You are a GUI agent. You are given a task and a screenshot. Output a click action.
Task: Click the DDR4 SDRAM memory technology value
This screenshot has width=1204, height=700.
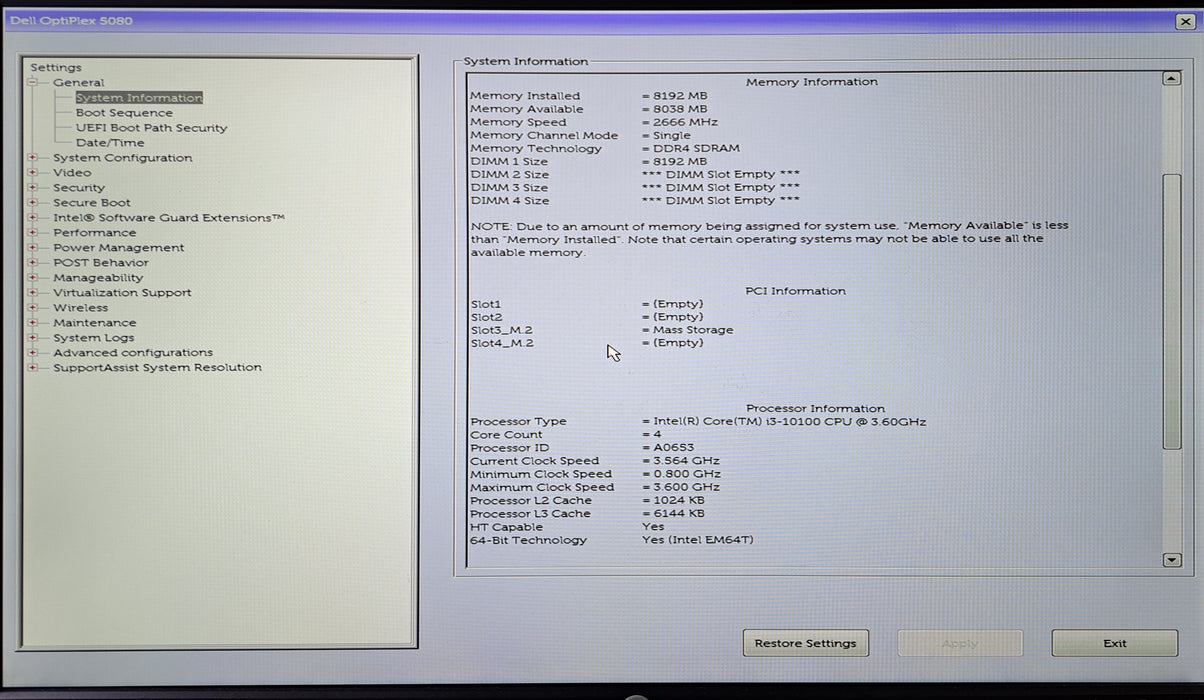pyautogui.click(x=690, y=148)
